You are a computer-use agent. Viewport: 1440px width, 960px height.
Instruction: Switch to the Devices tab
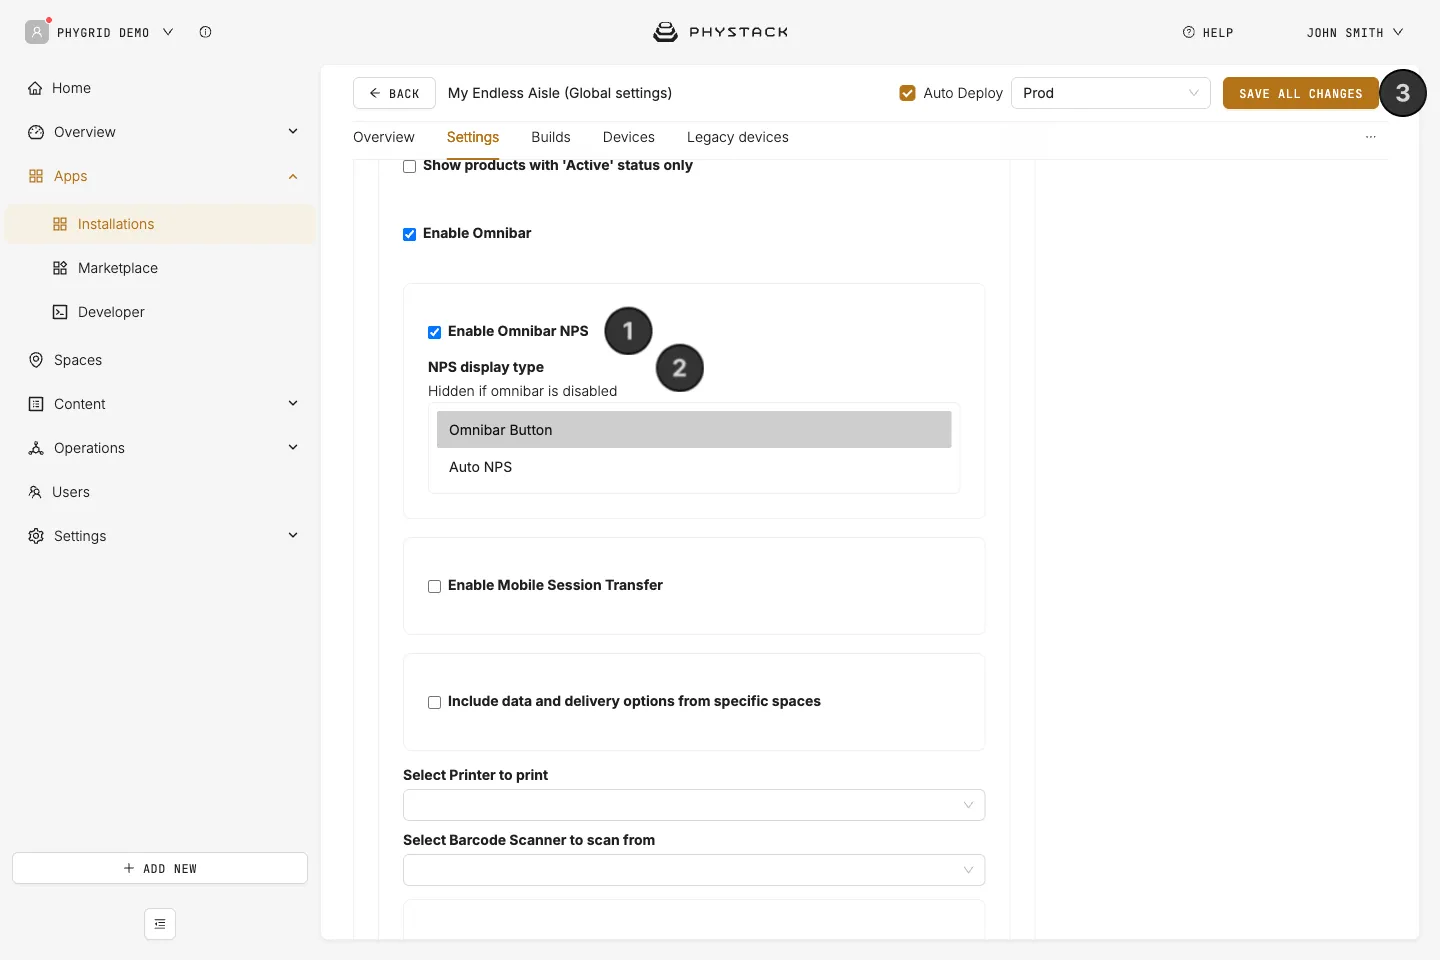tap(629, 137)
